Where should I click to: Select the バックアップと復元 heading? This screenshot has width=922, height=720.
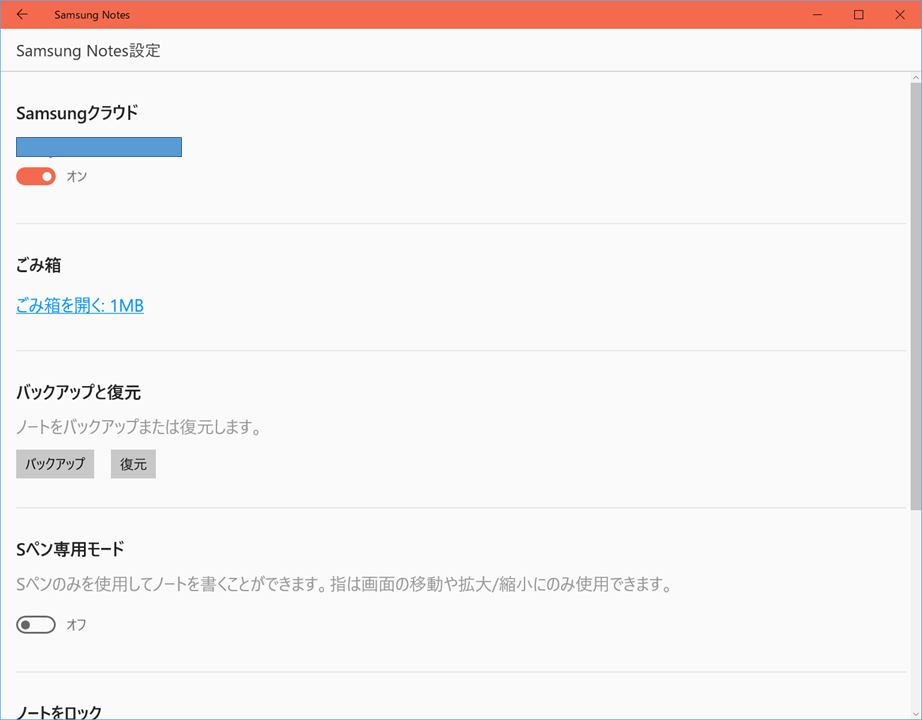tap(78, 392)
